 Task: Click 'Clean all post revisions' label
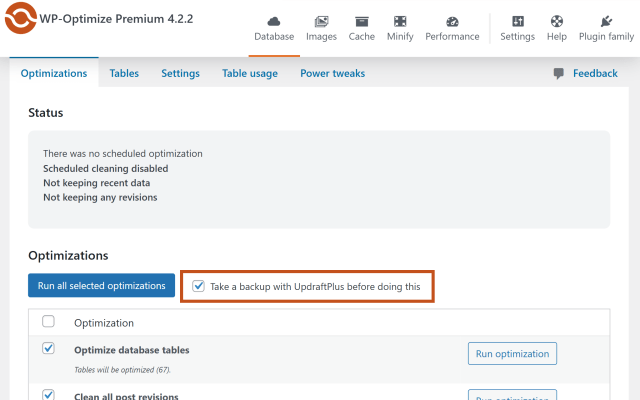coord(126,396)
